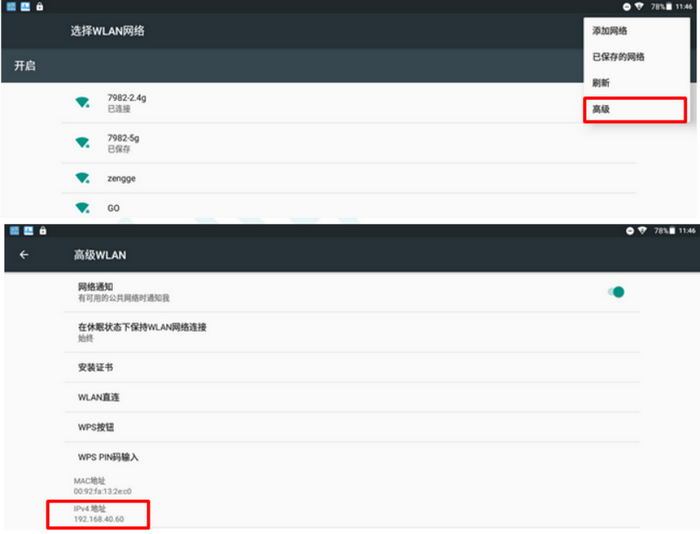This screenshot has width=700, height=534.
Task: Click the Wi-Fi icon next to 7982-2.4g
Action: tap(82, 103)
